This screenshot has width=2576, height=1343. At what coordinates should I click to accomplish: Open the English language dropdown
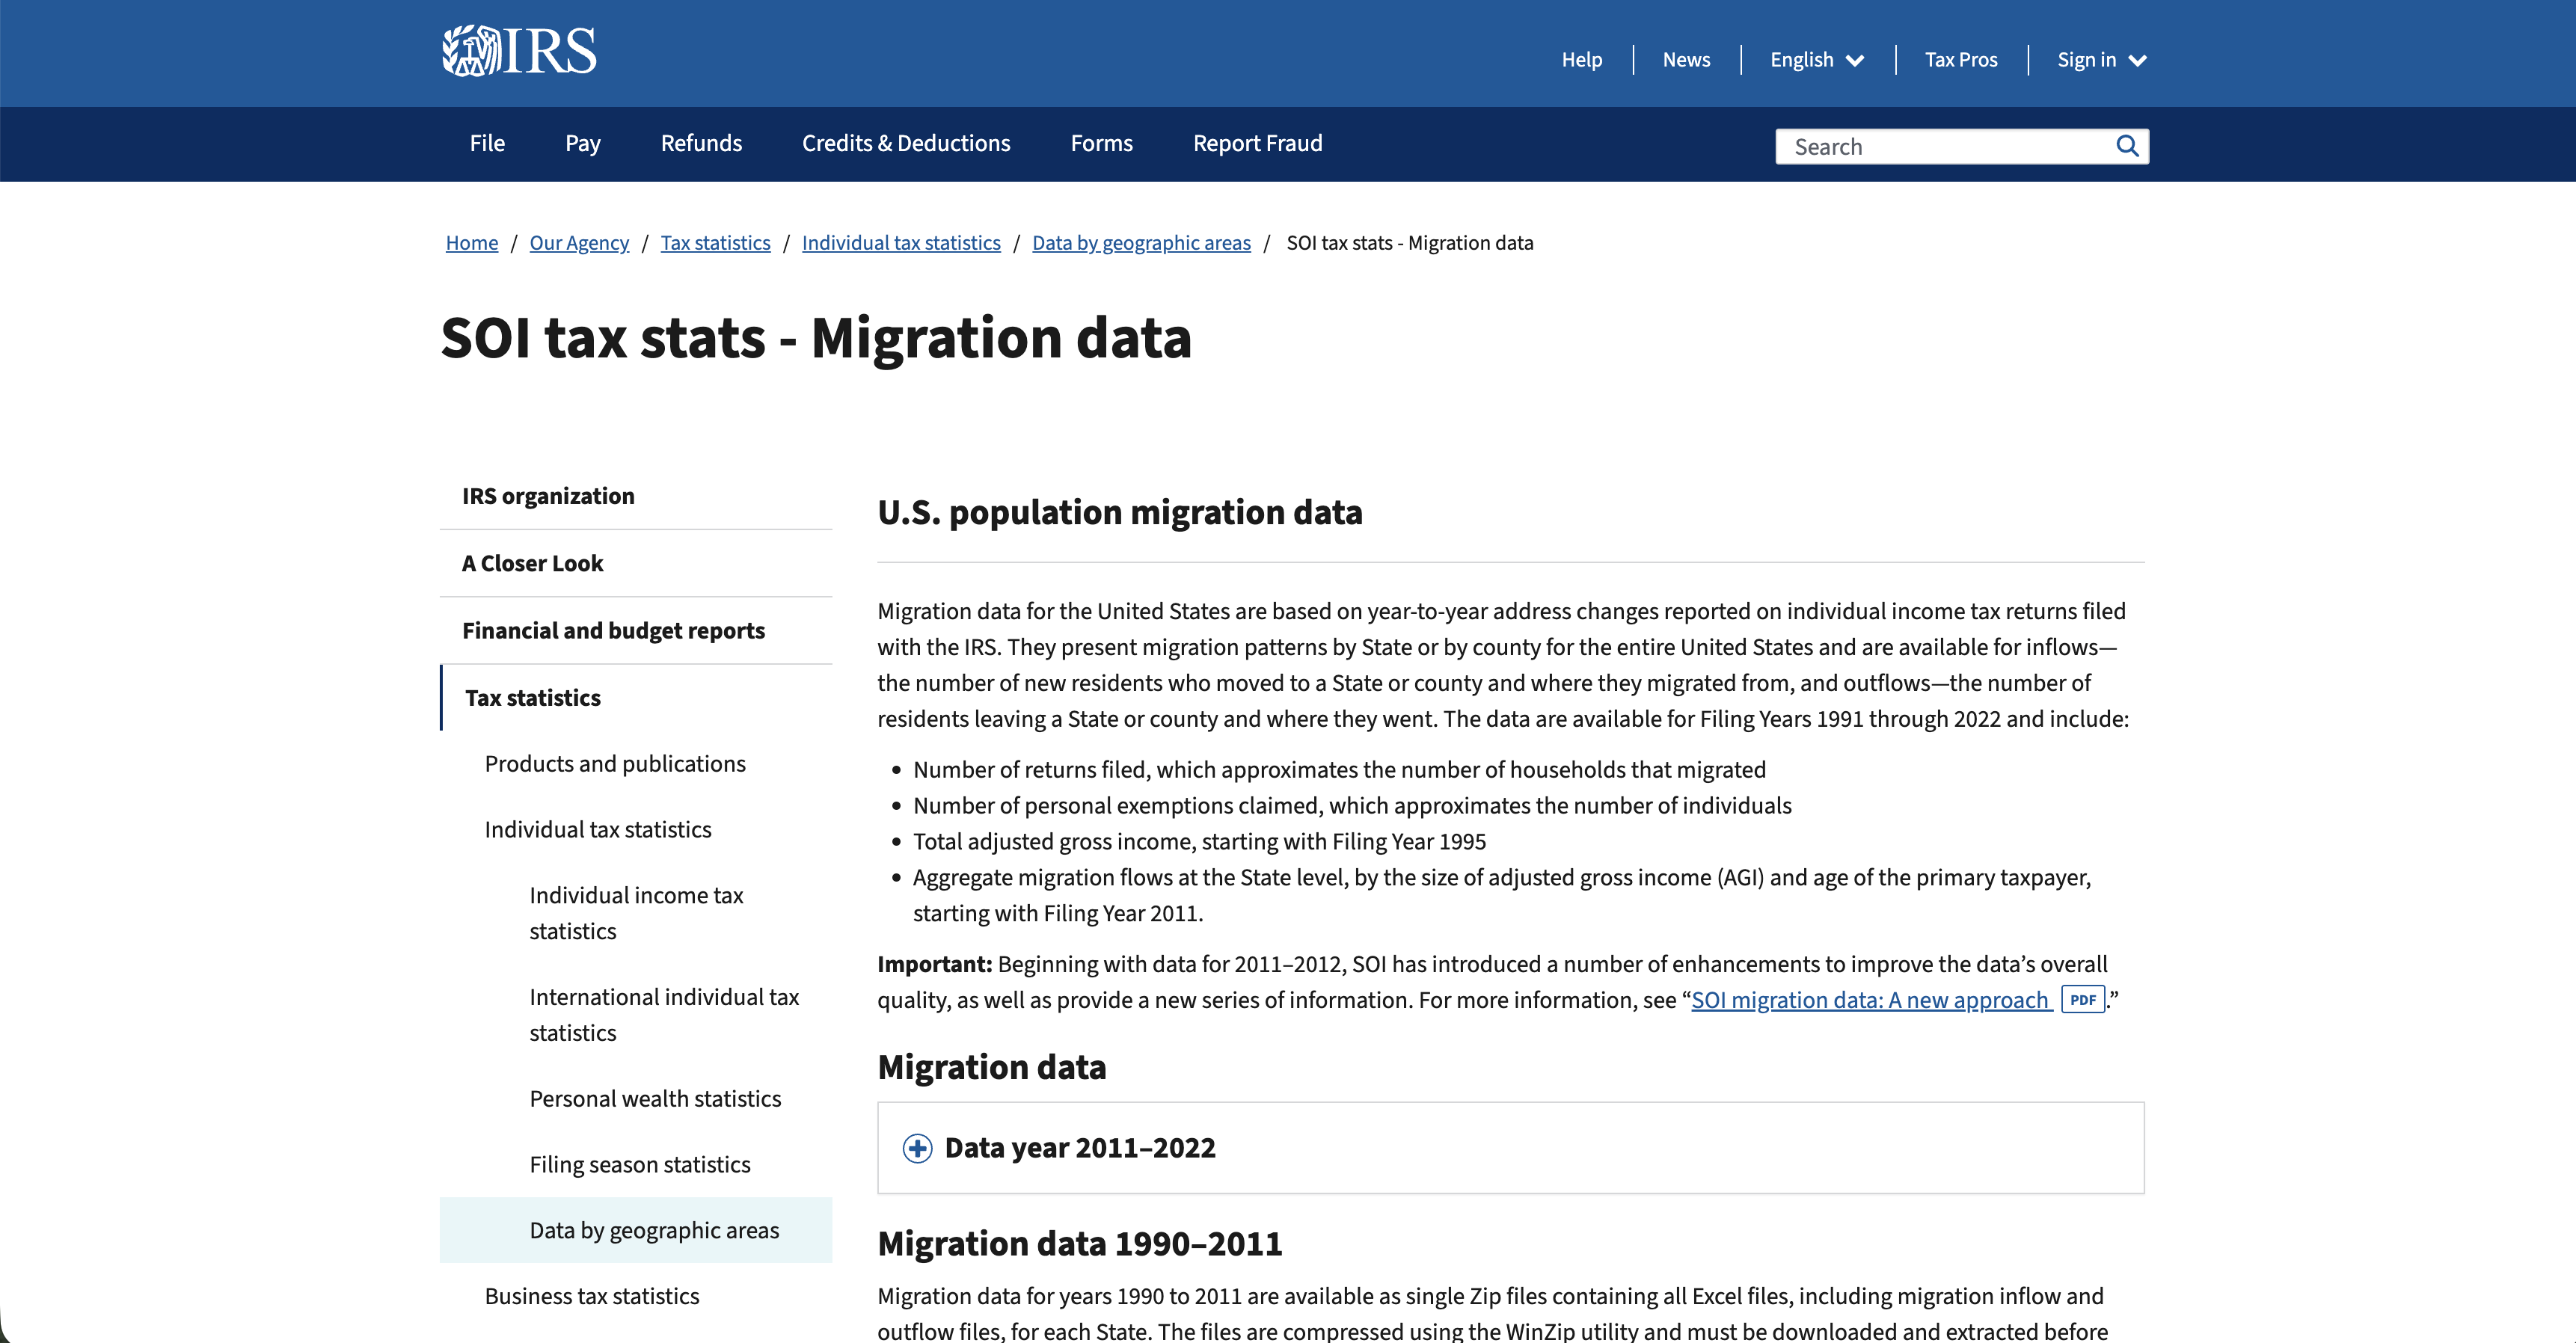tap(1816, 60)
